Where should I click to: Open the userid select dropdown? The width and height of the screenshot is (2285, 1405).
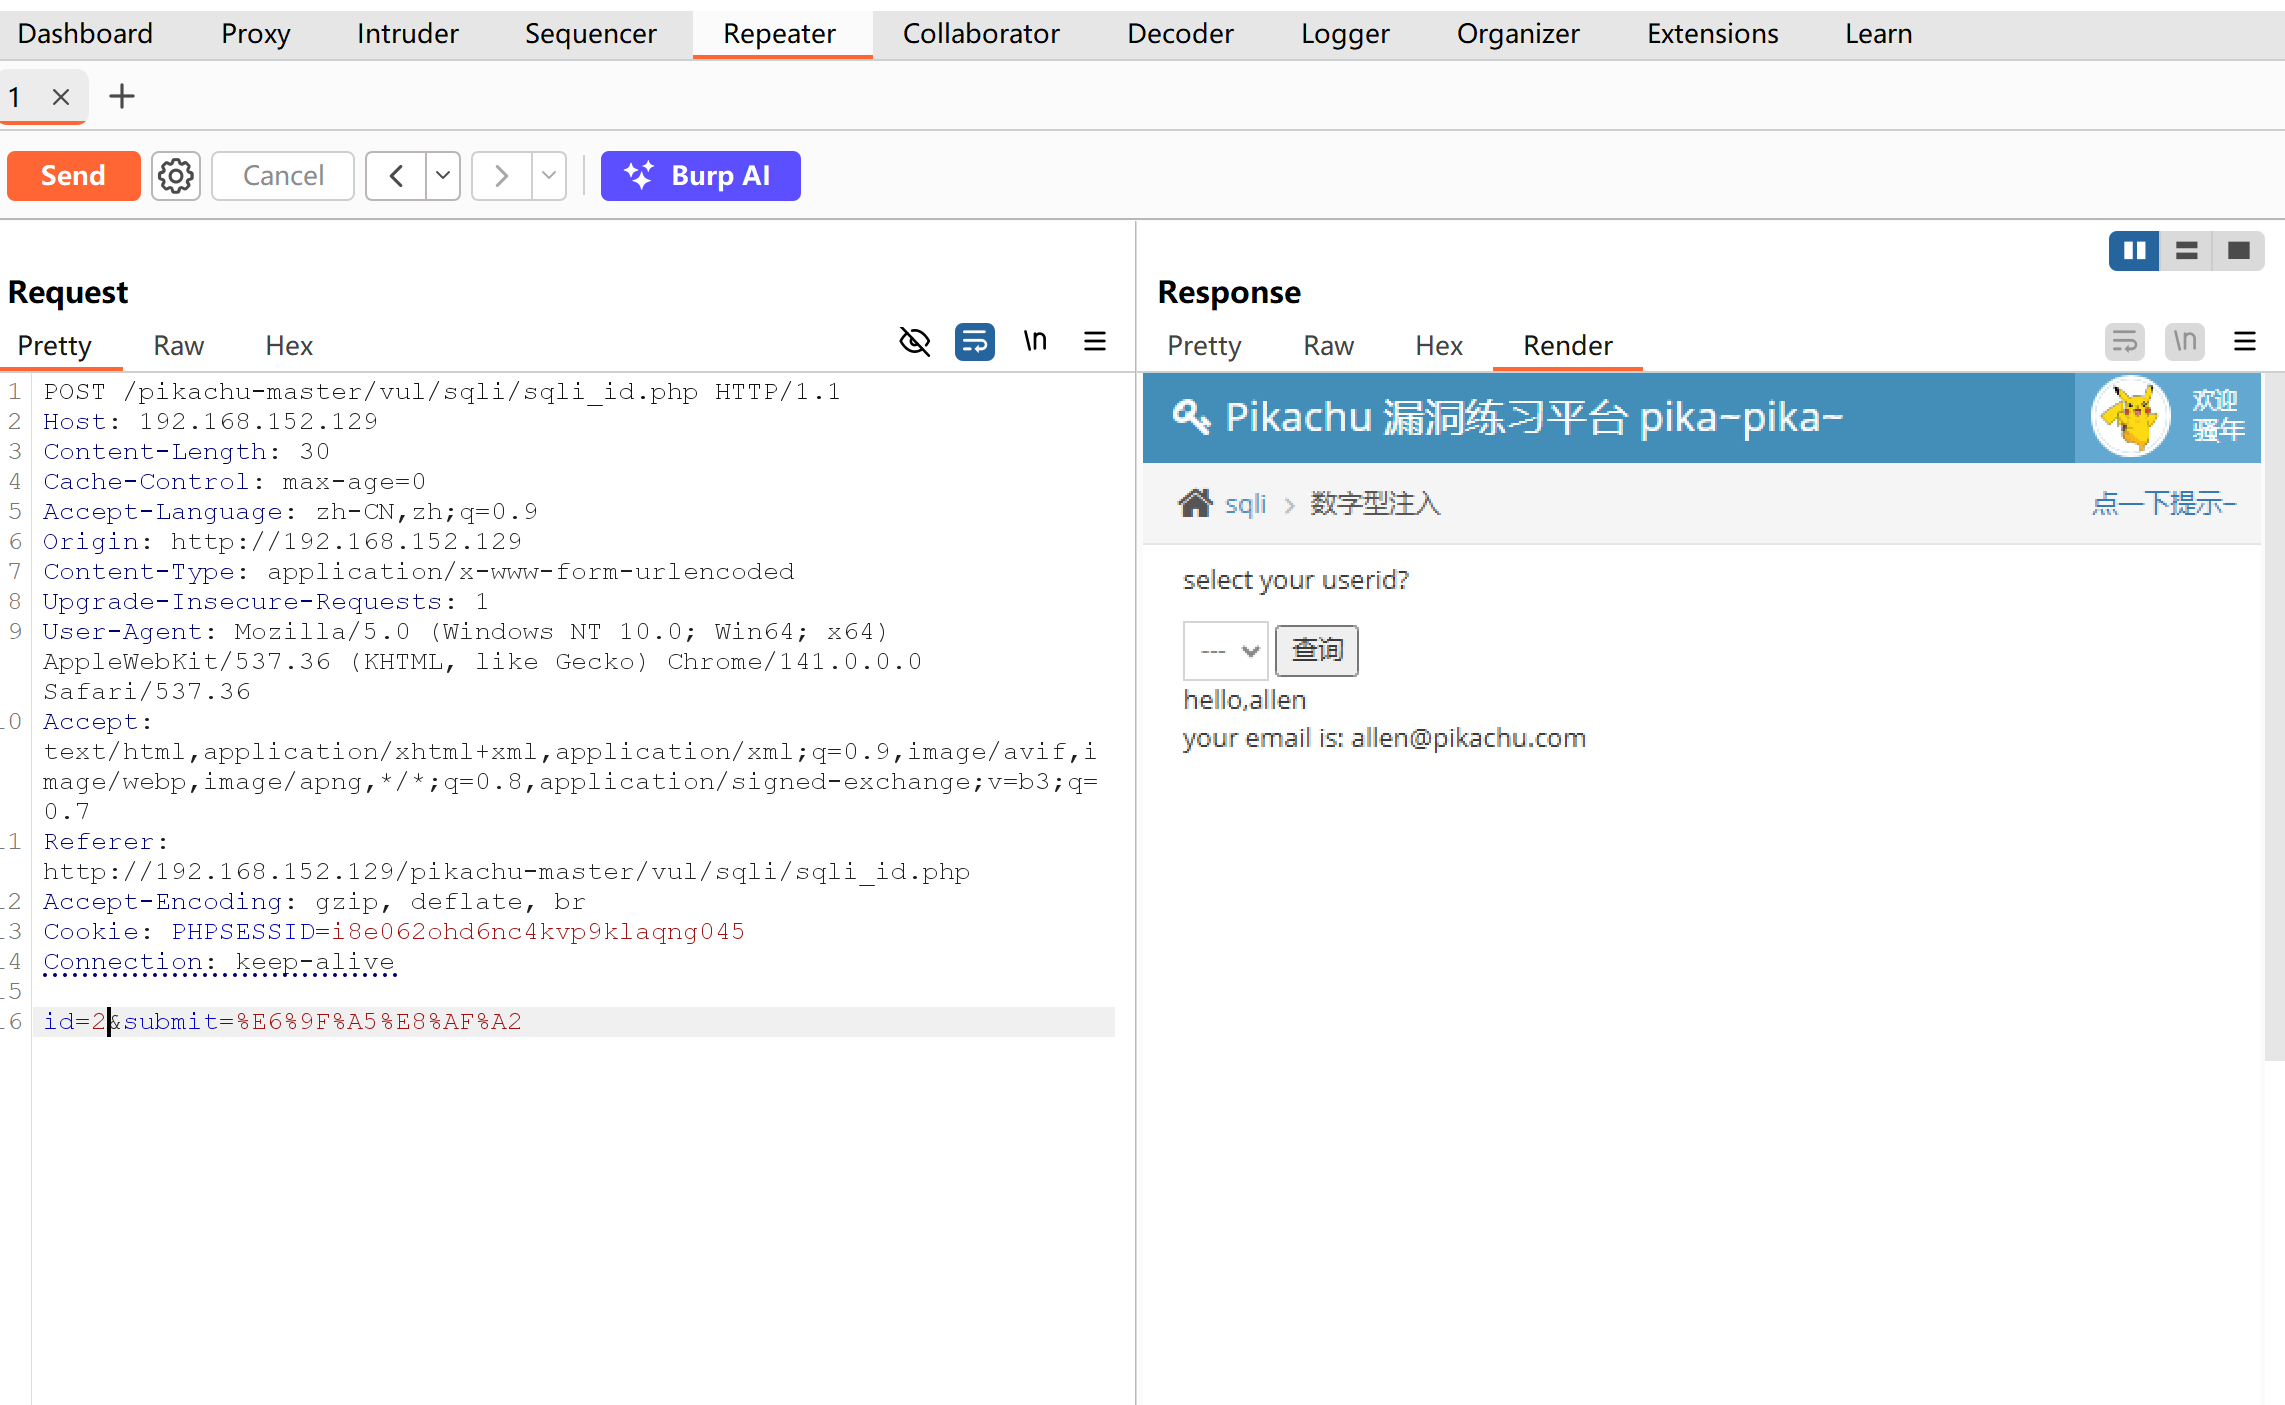[x=1226, y=651]
